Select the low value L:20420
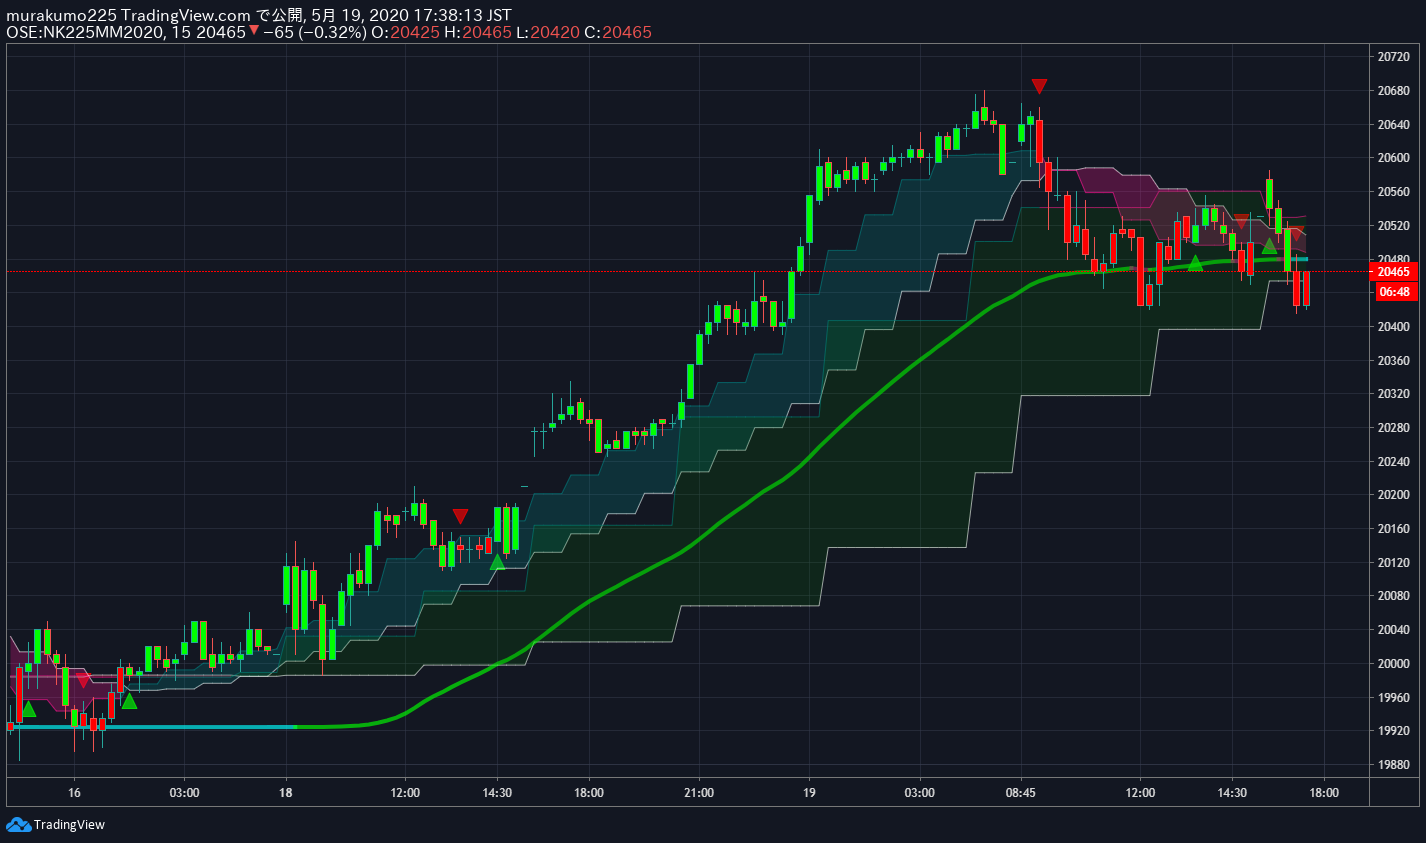 [548, 32]
